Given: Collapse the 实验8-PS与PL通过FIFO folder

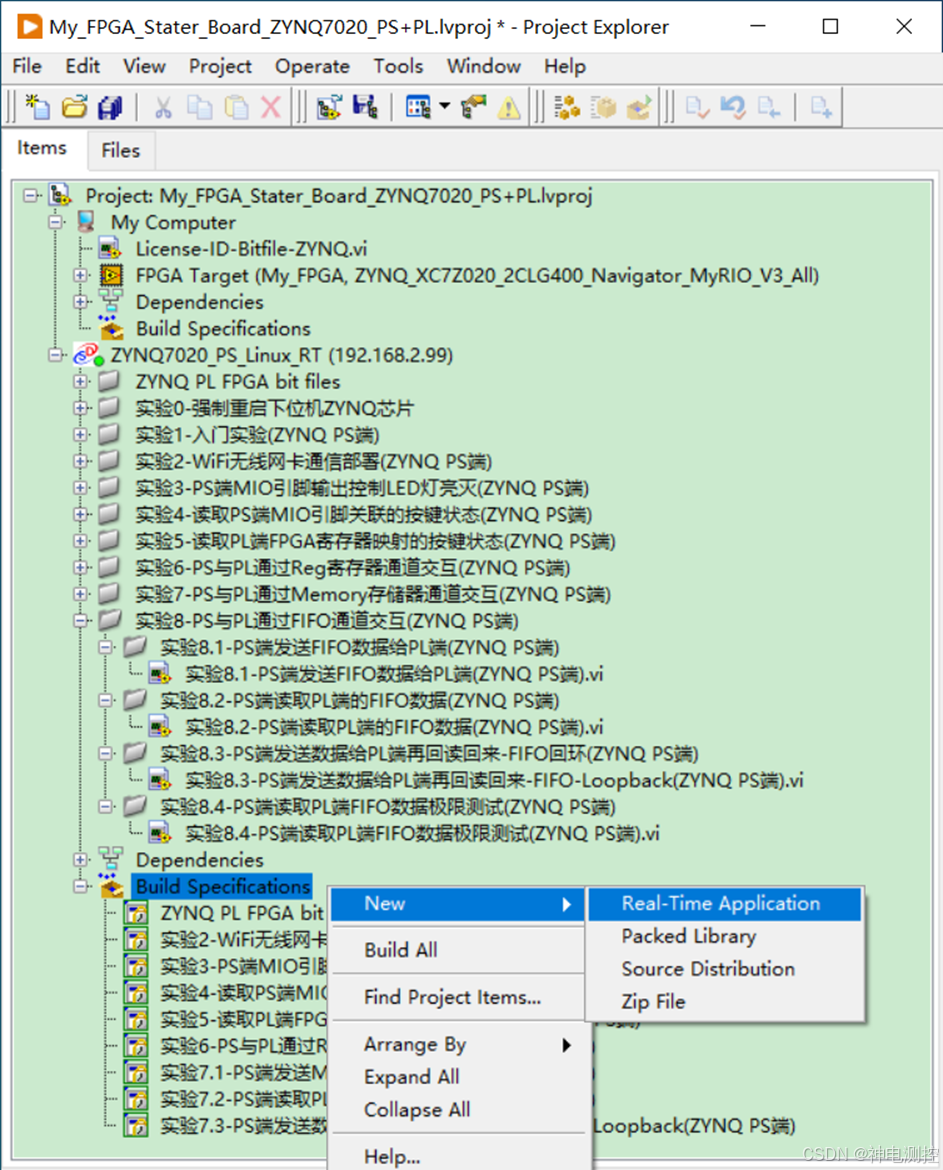Looking at the screenshot, I should [80, 621].
